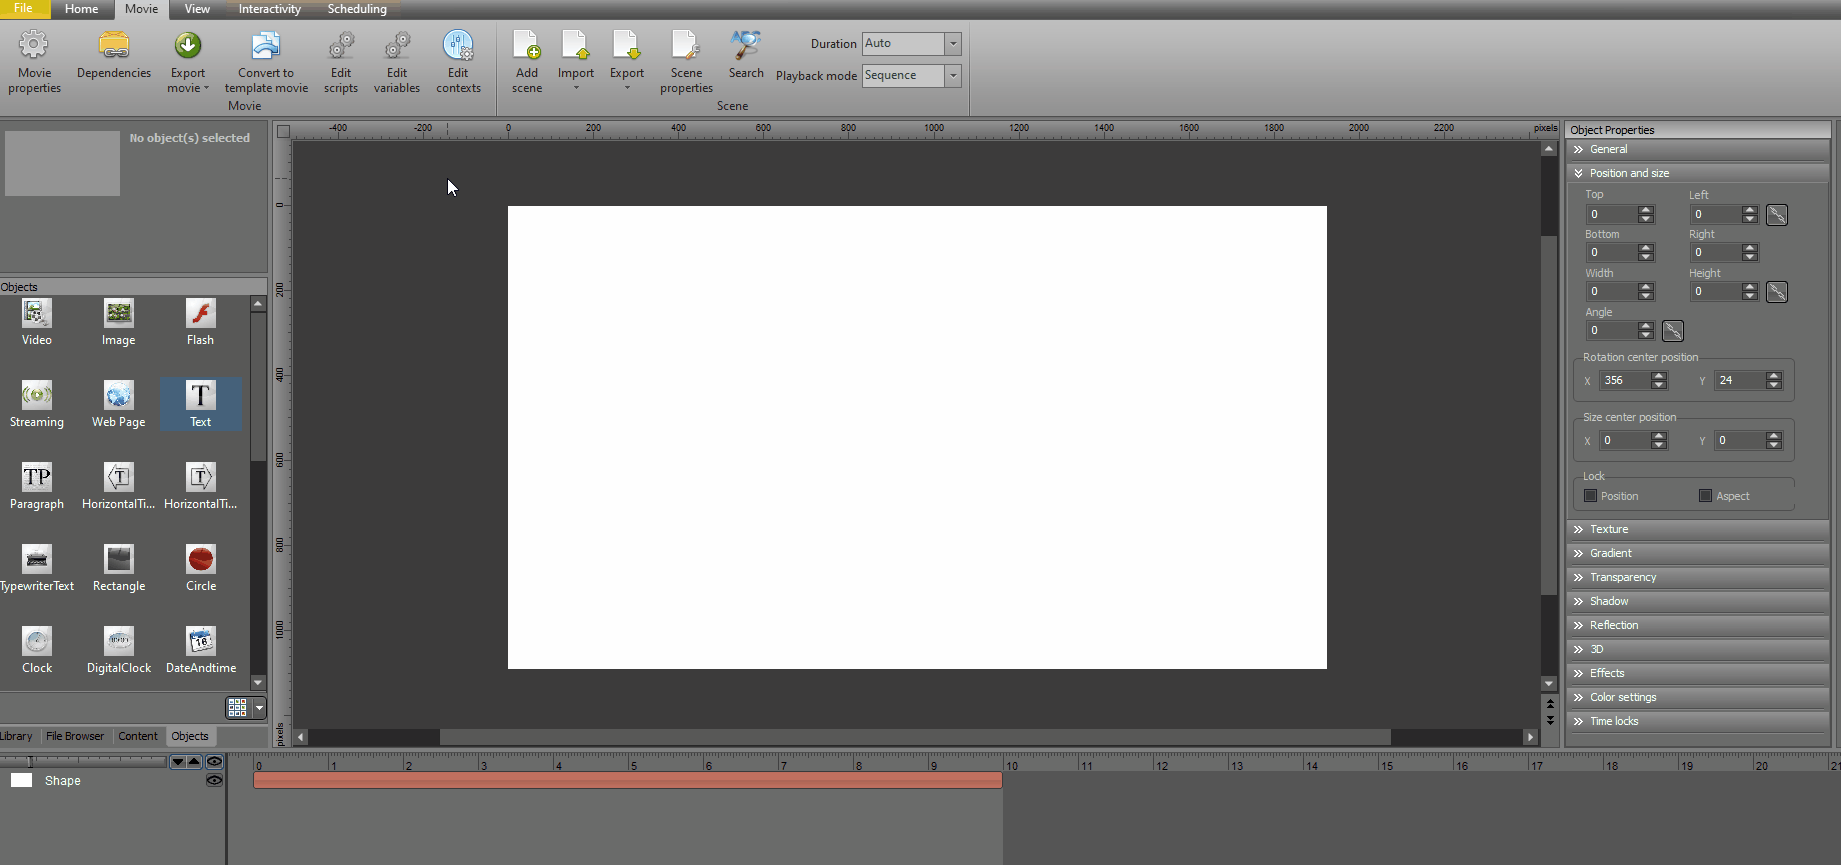
Task: Select the Streaming object
Action: pos(37,404)
